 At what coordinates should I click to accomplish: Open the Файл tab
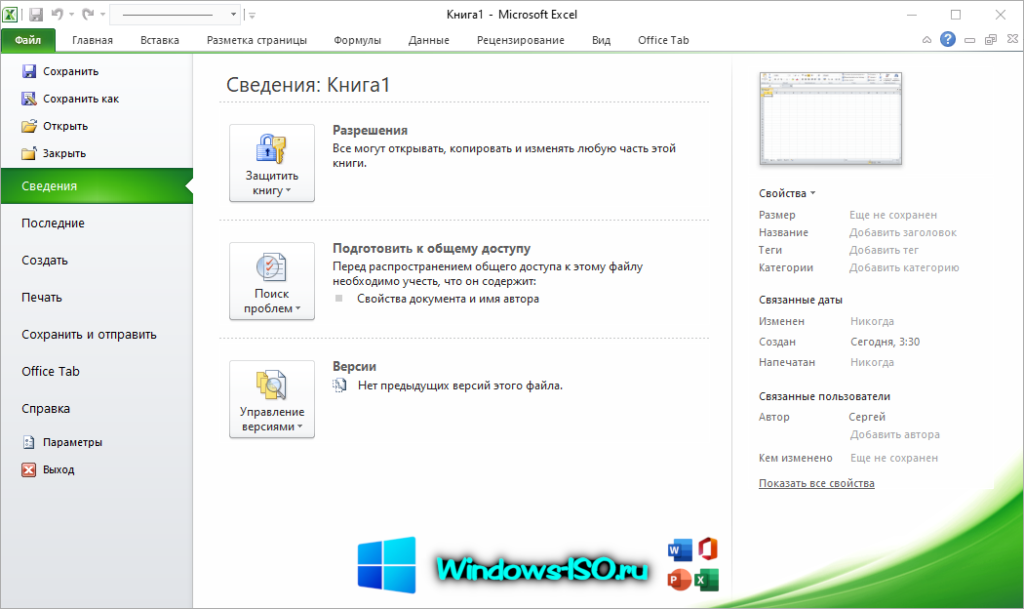point(28,40)
